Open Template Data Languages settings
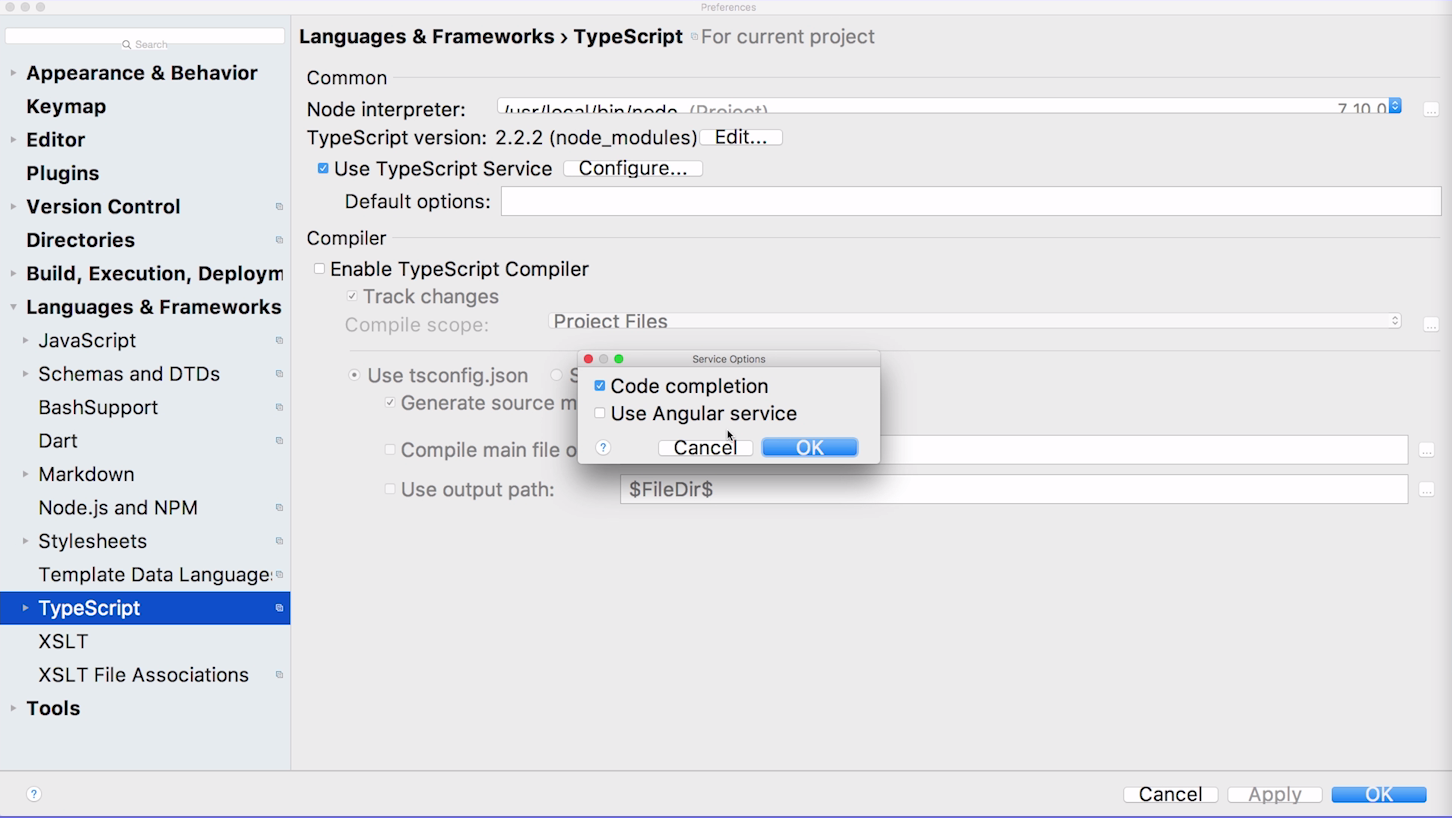 pyautogui.click(x=155, y=575)
